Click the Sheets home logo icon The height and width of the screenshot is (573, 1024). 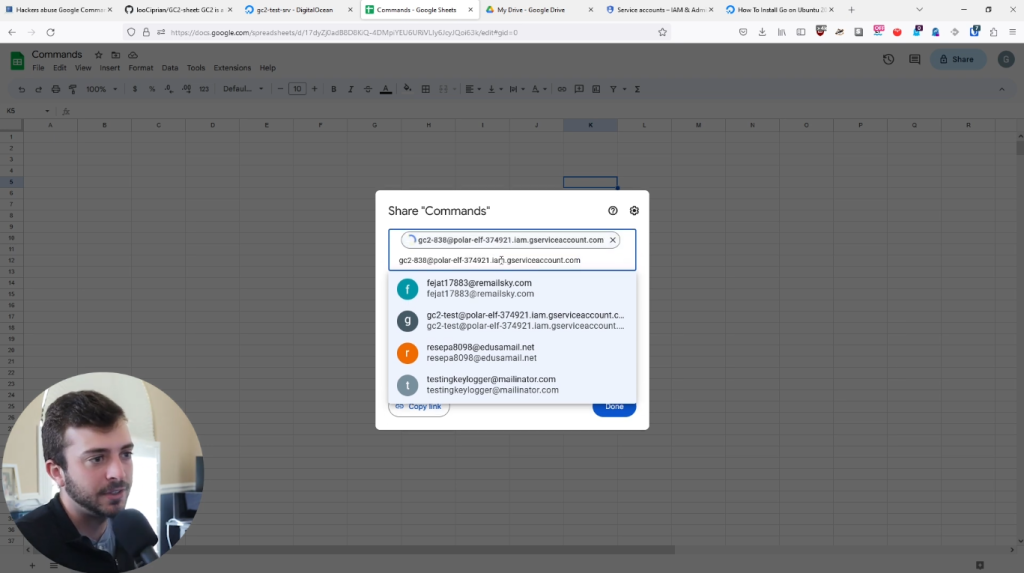[17, 61]
